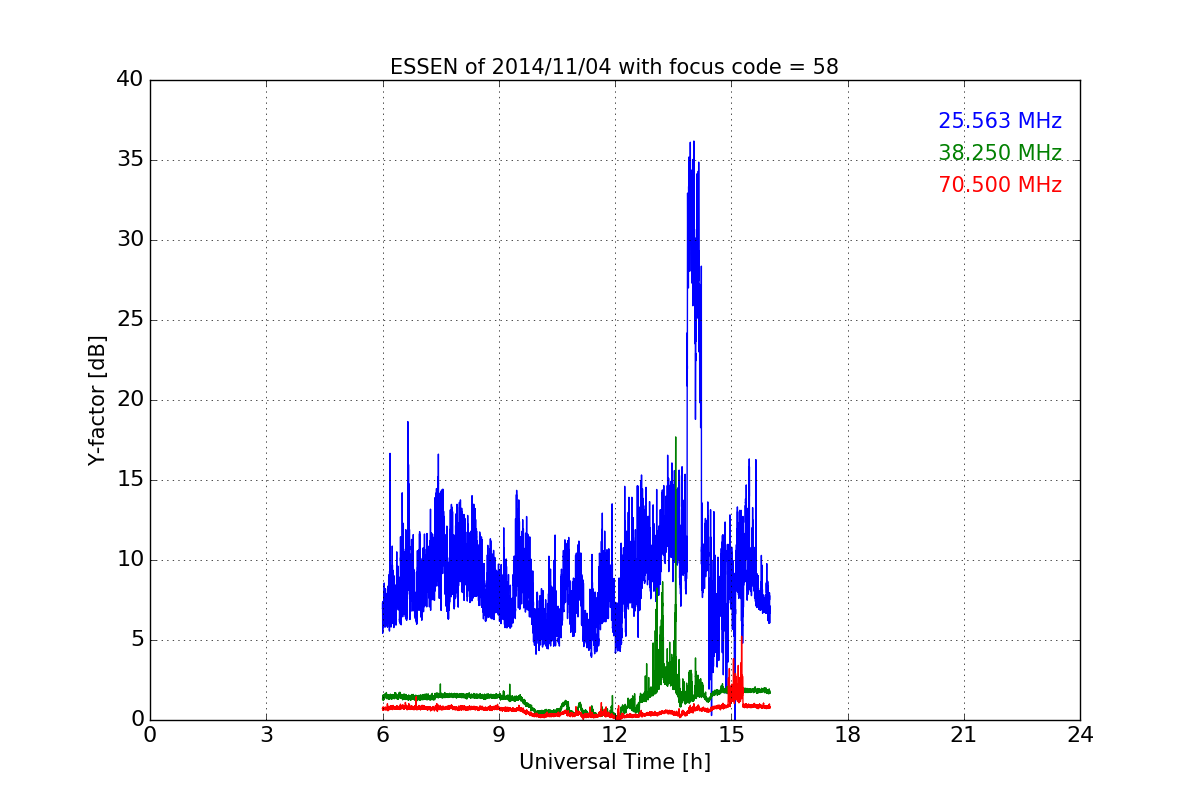Click the x-axis tick label 18
Screen dimensions: 1200x800
point(848,735)
